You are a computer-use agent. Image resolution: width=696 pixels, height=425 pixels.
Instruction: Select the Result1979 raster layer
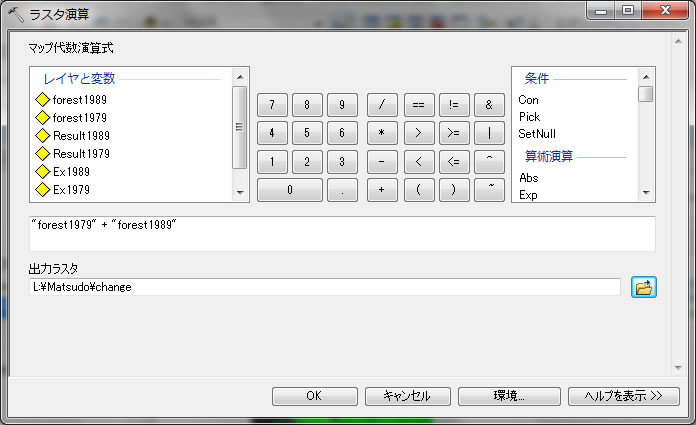[81, 154]
